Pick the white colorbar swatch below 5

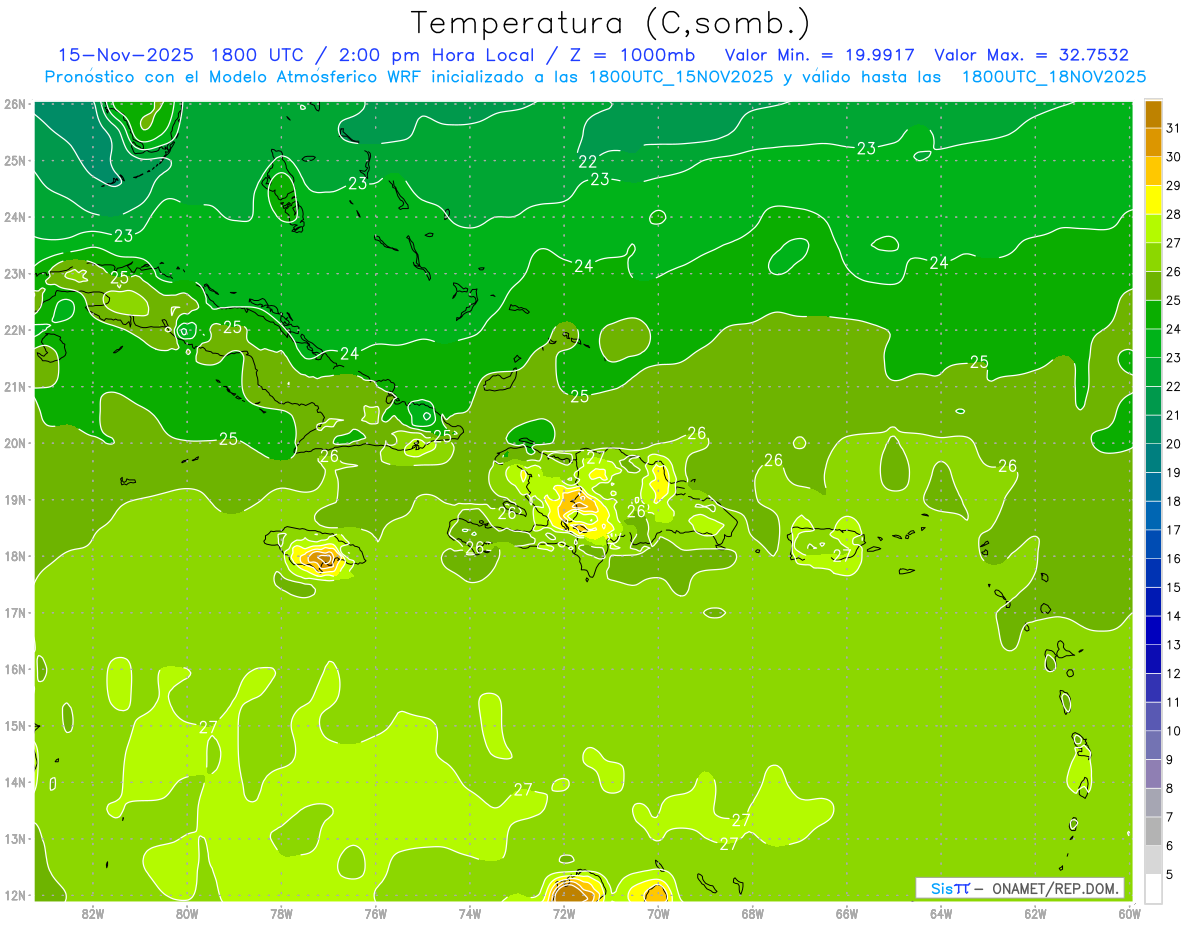(x=1153, y=888)
